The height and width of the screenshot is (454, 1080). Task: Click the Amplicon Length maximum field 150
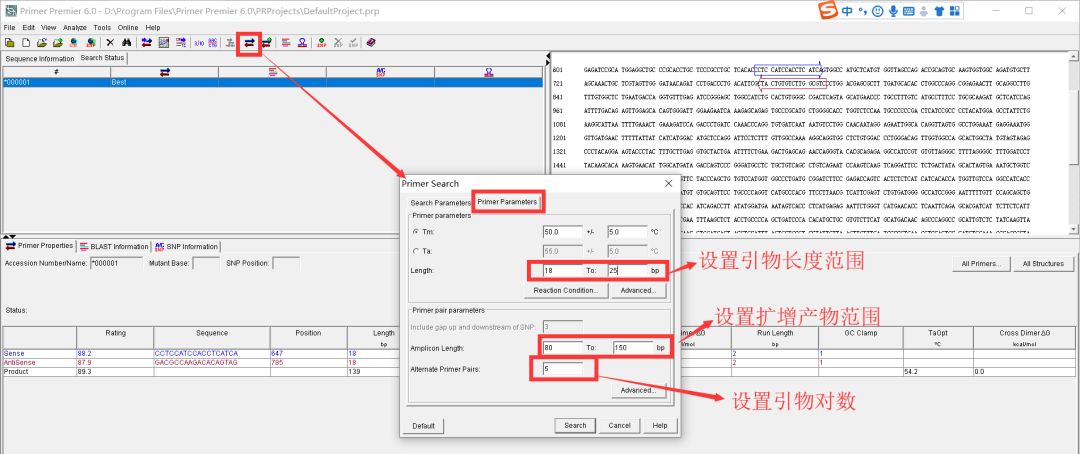coord(633,348)
